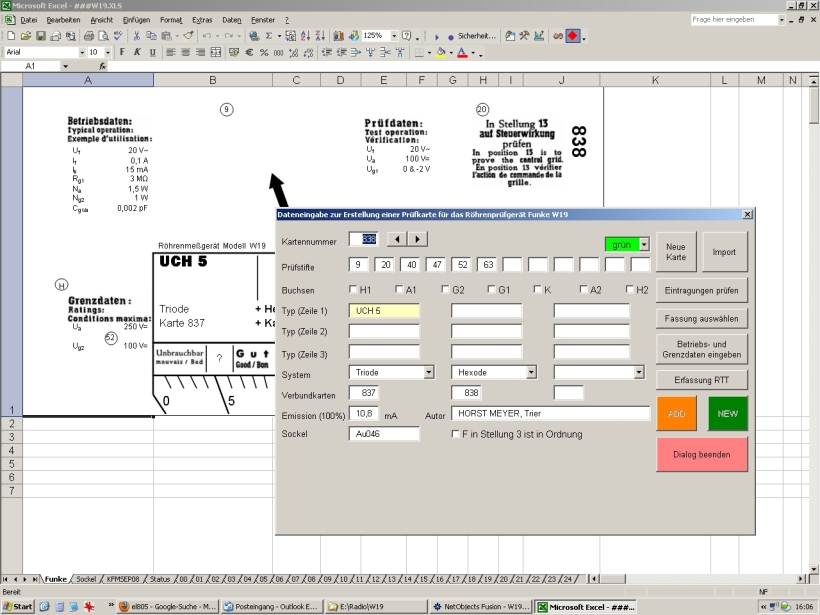Open the Arial font name dropdown

tap(82, 52)
